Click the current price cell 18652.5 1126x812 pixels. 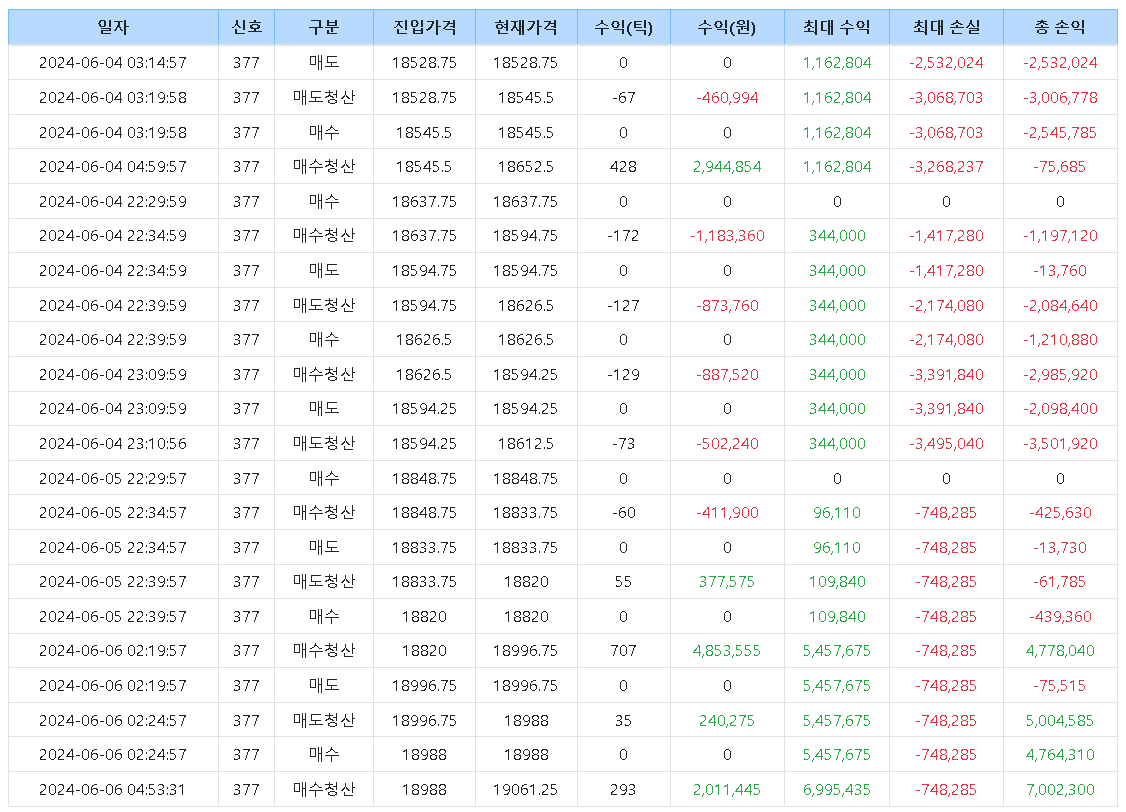525,167
